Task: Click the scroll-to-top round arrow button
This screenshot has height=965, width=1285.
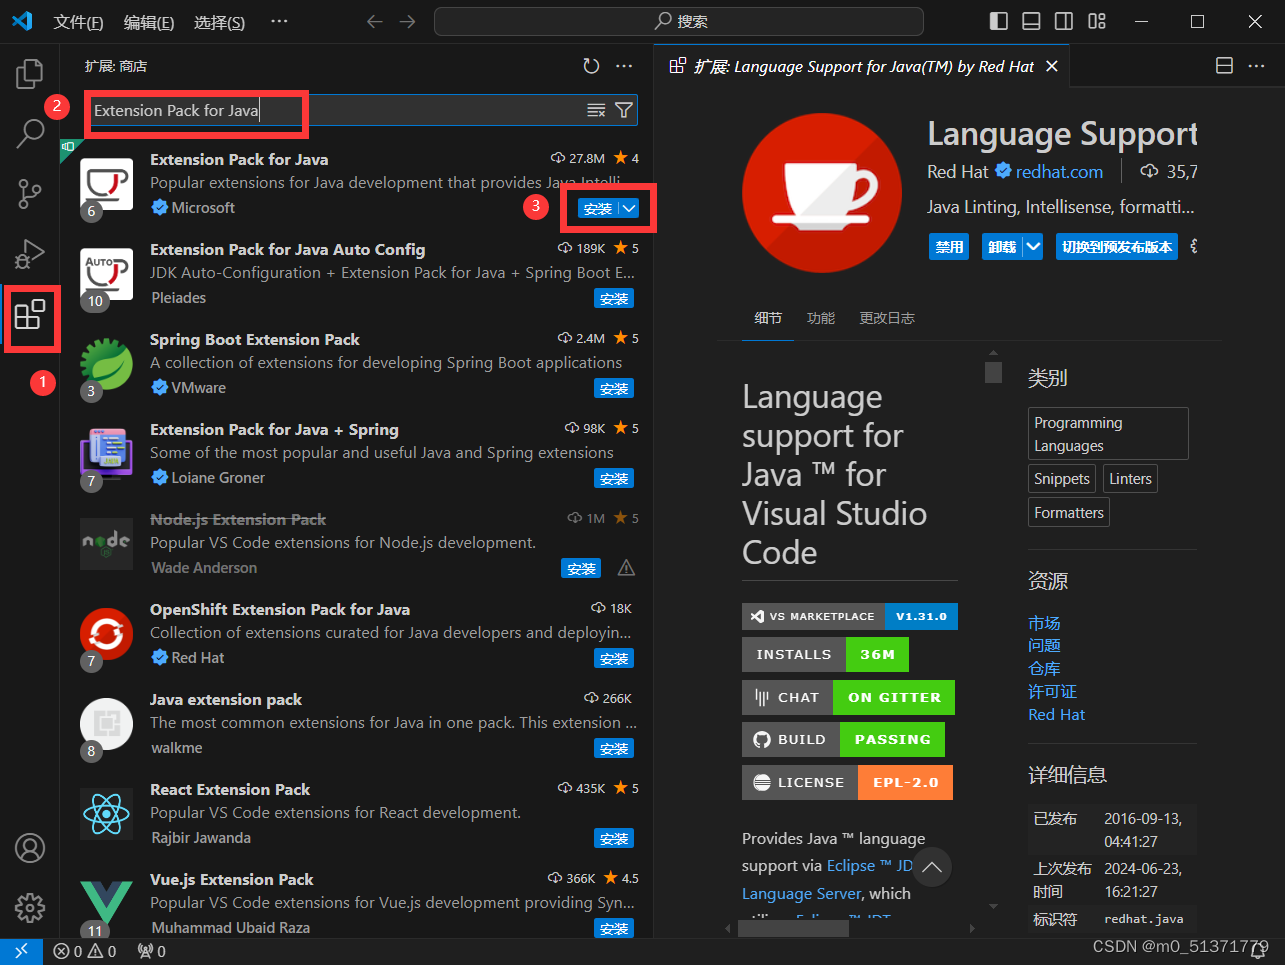Action: tap(931, 867)
